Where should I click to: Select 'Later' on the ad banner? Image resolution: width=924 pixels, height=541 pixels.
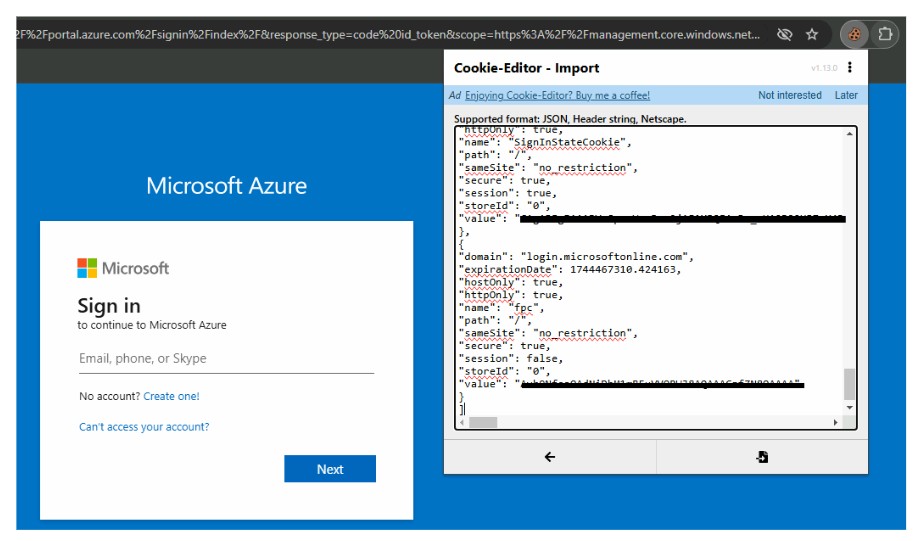[846, 95]
